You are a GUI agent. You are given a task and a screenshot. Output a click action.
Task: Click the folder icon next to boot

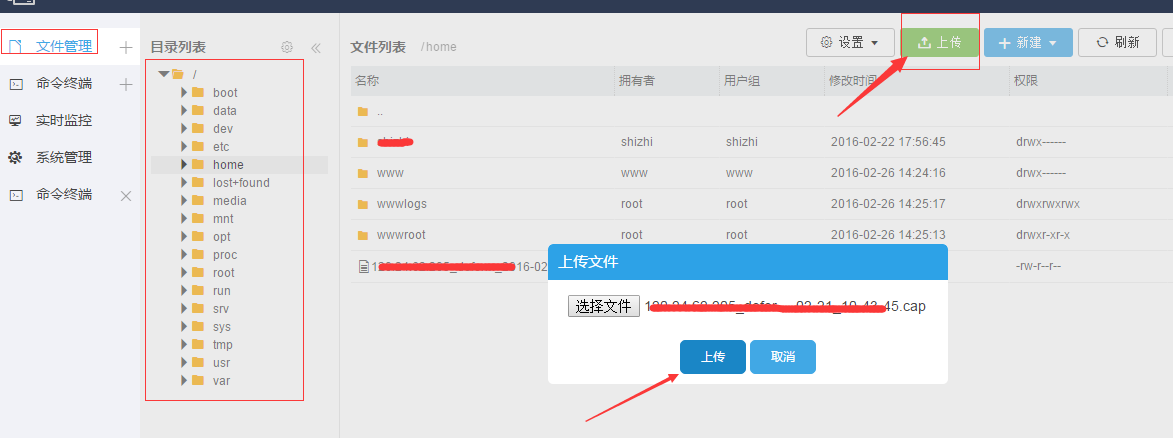tap(197, 92)
